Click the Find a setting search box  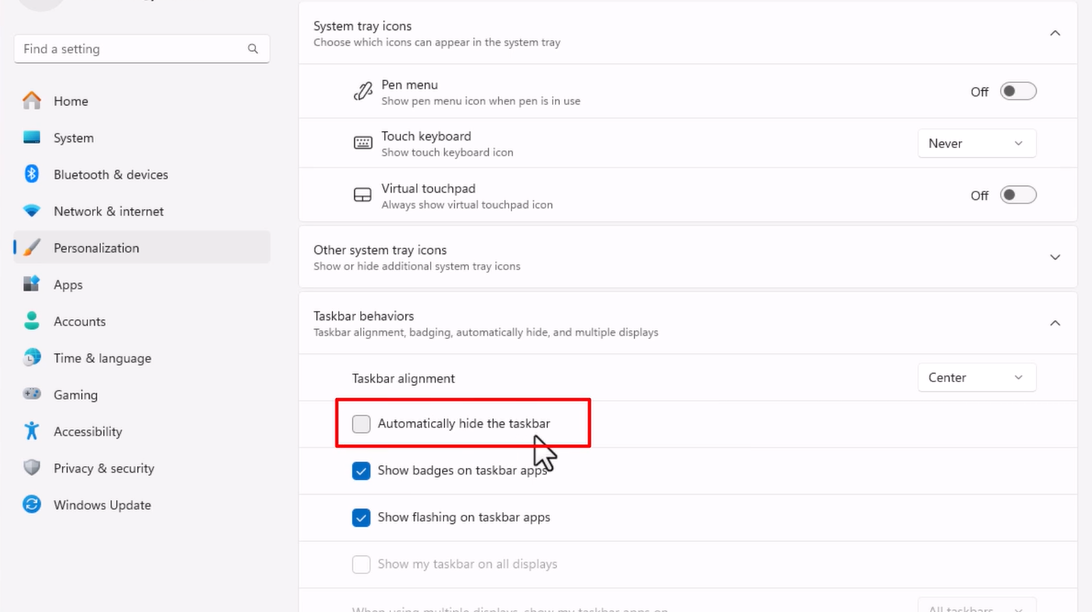[x=130, y=49]
